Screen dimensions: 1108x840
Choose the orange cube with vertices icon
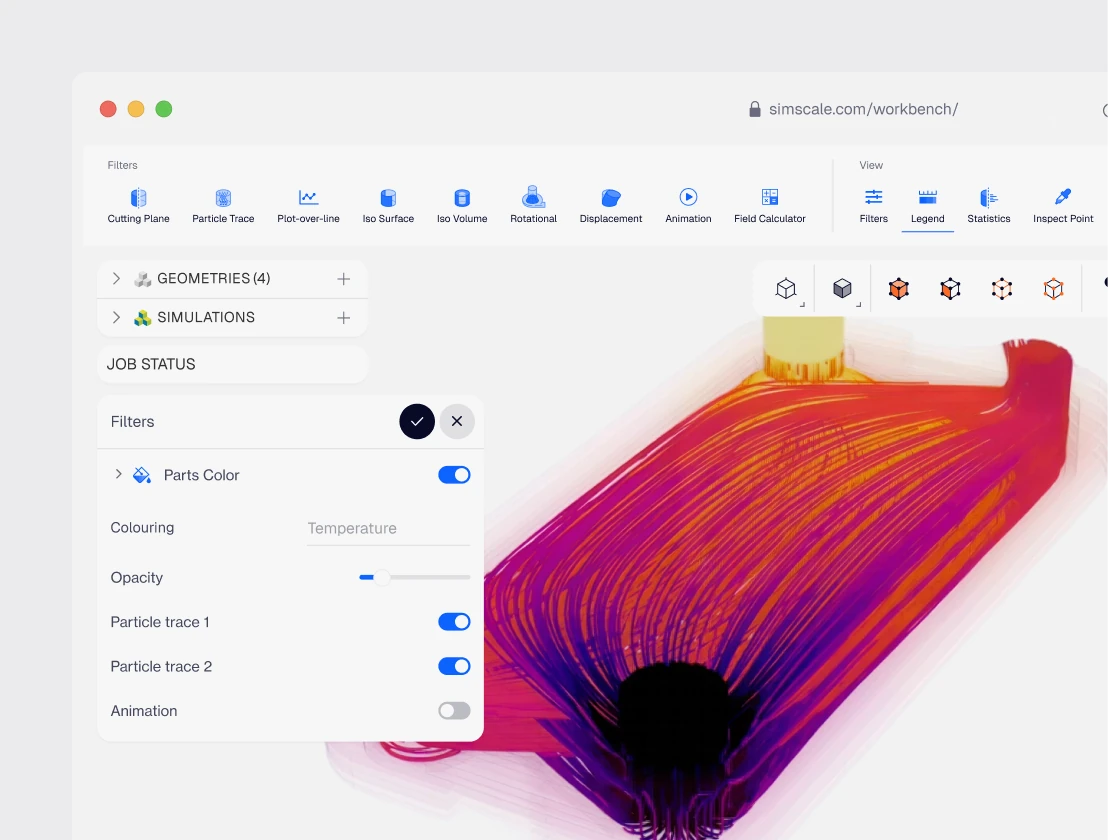[950, 289]
